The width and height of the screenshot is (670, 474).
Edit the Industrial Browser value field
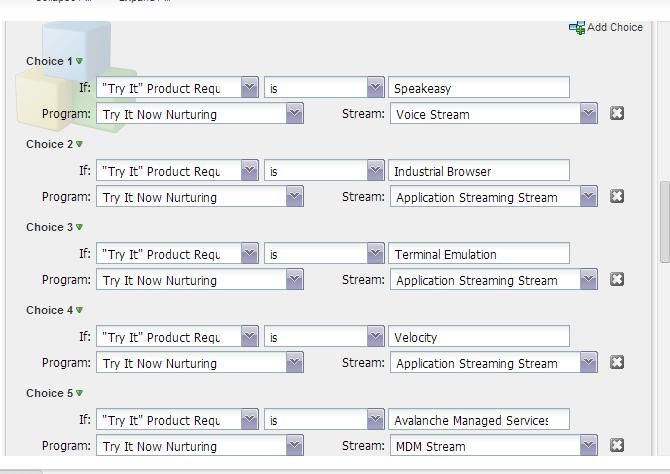[478, 171]
